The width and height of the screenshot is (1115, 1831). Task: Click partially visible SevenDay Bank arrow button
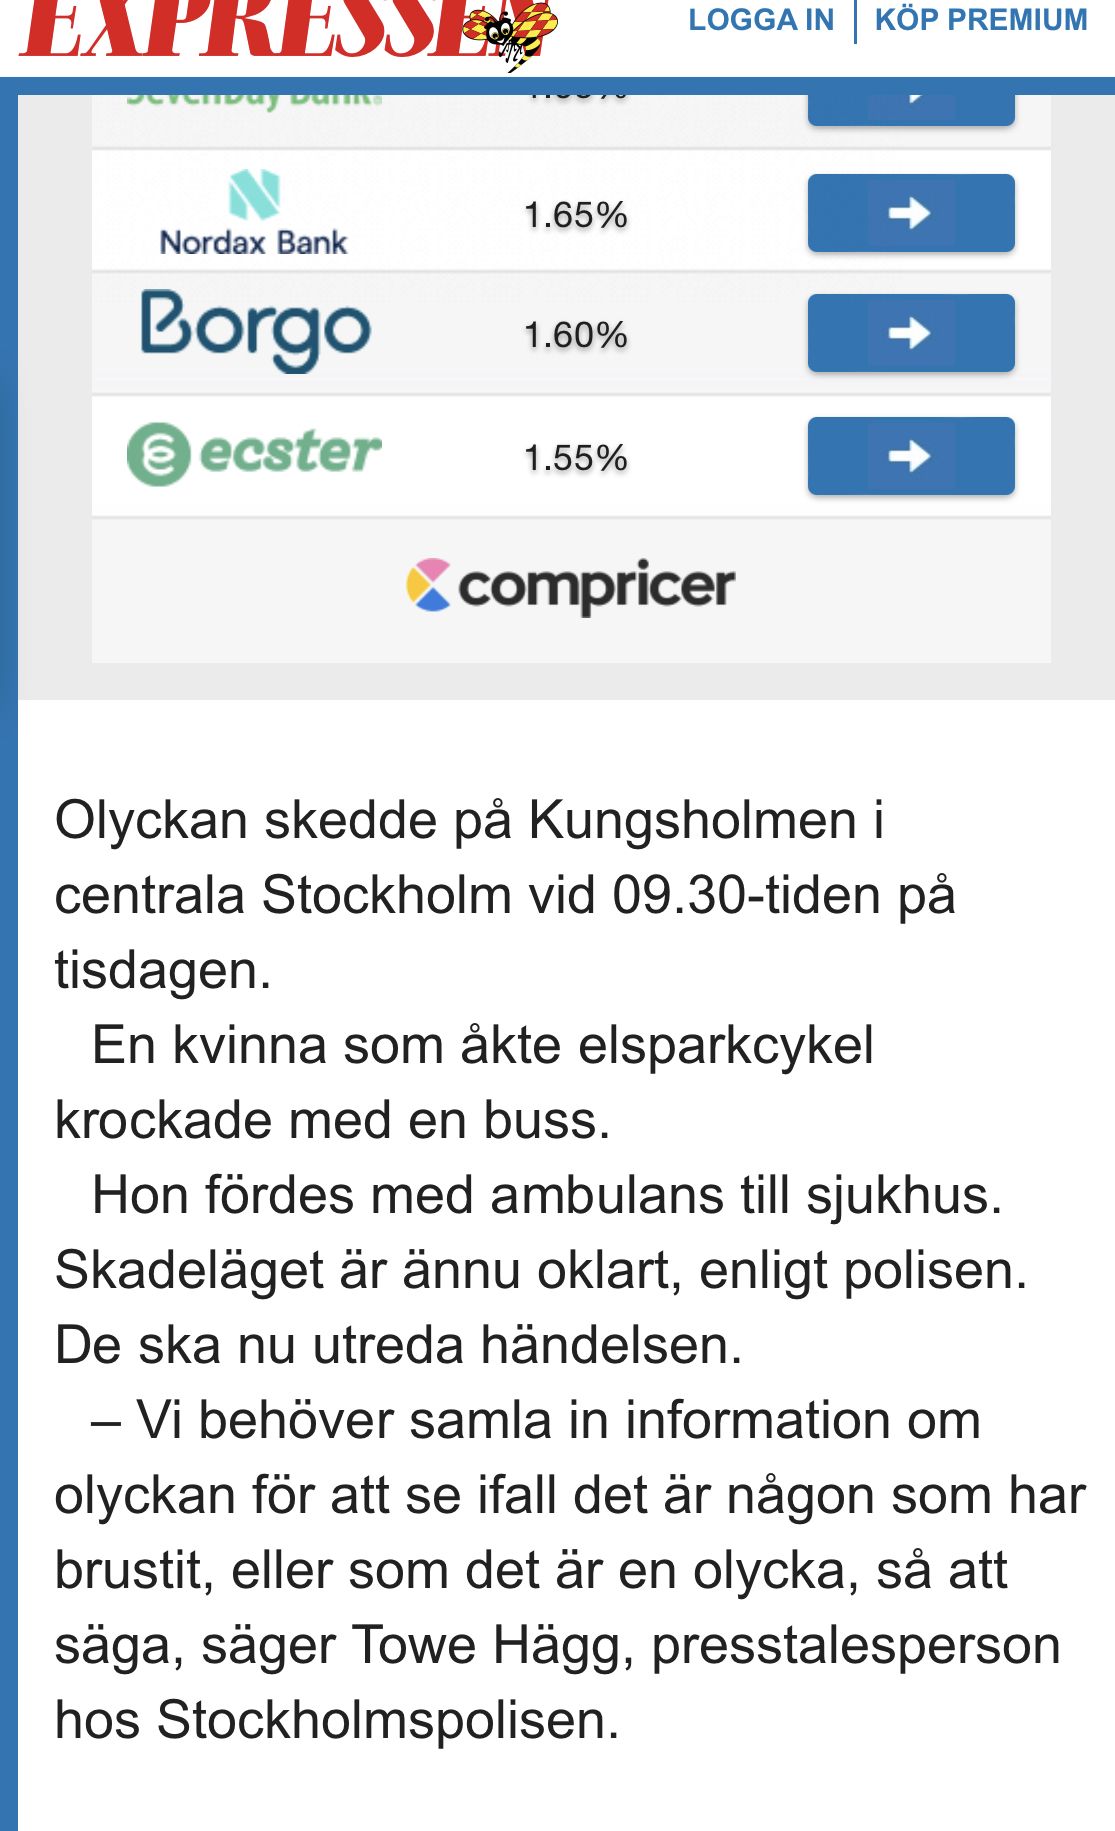click(911, 110)
